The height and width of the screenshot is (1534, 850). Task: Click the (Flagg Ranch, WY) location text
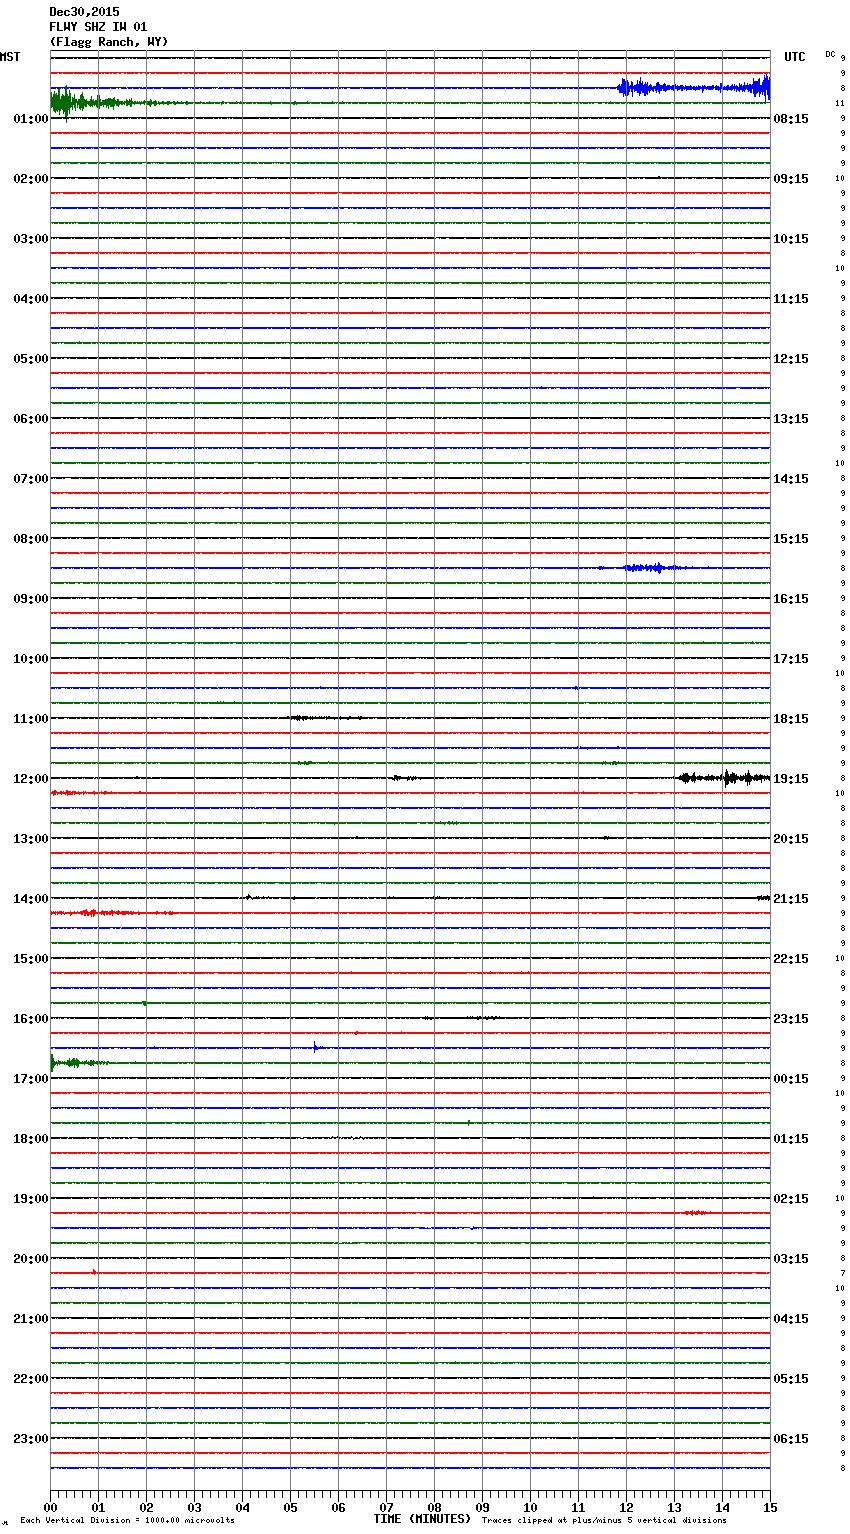coord(109,42)
